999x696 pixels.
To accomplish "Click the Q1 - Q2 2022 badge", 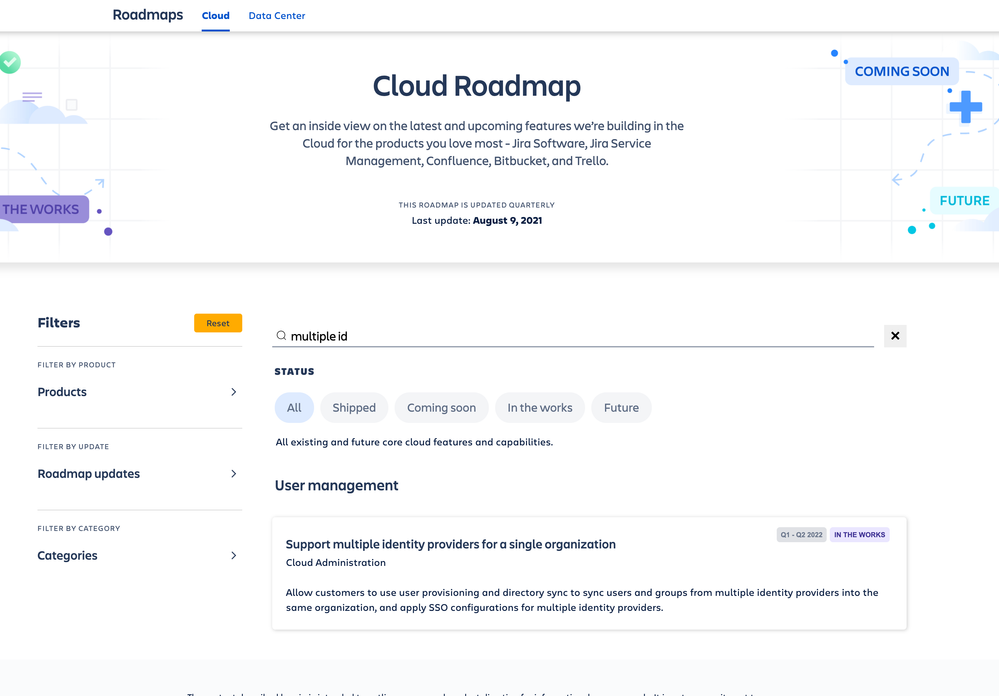I will click(801, 535).
